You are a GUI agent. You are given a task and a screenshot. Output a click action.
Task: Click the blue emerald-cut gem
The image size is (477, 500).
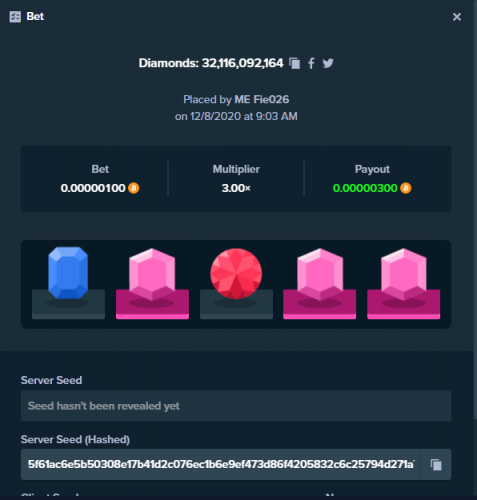click(x=68, y=273)
